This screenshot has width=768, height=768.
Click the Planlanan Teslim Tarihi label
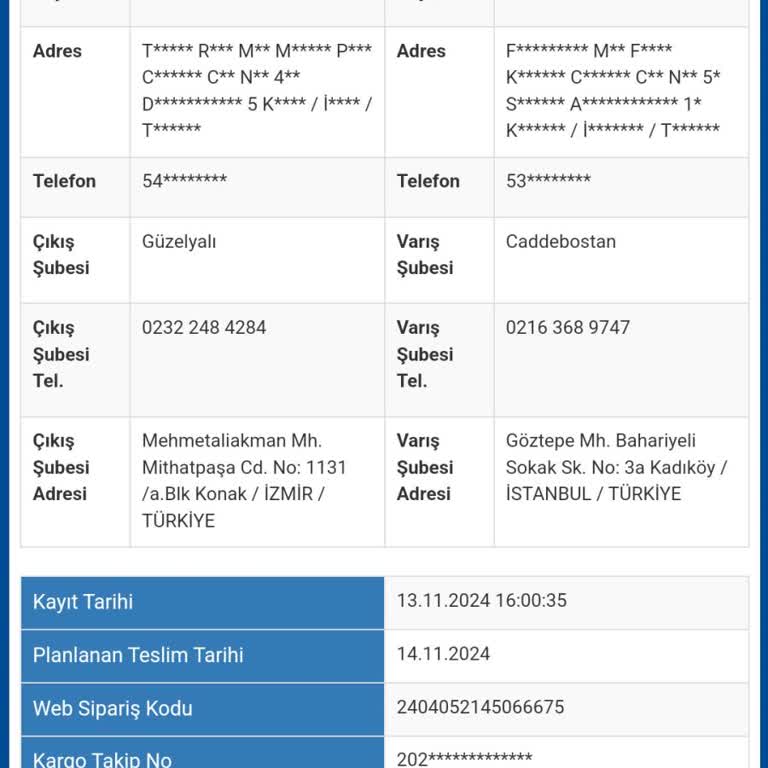coord(138,655)
